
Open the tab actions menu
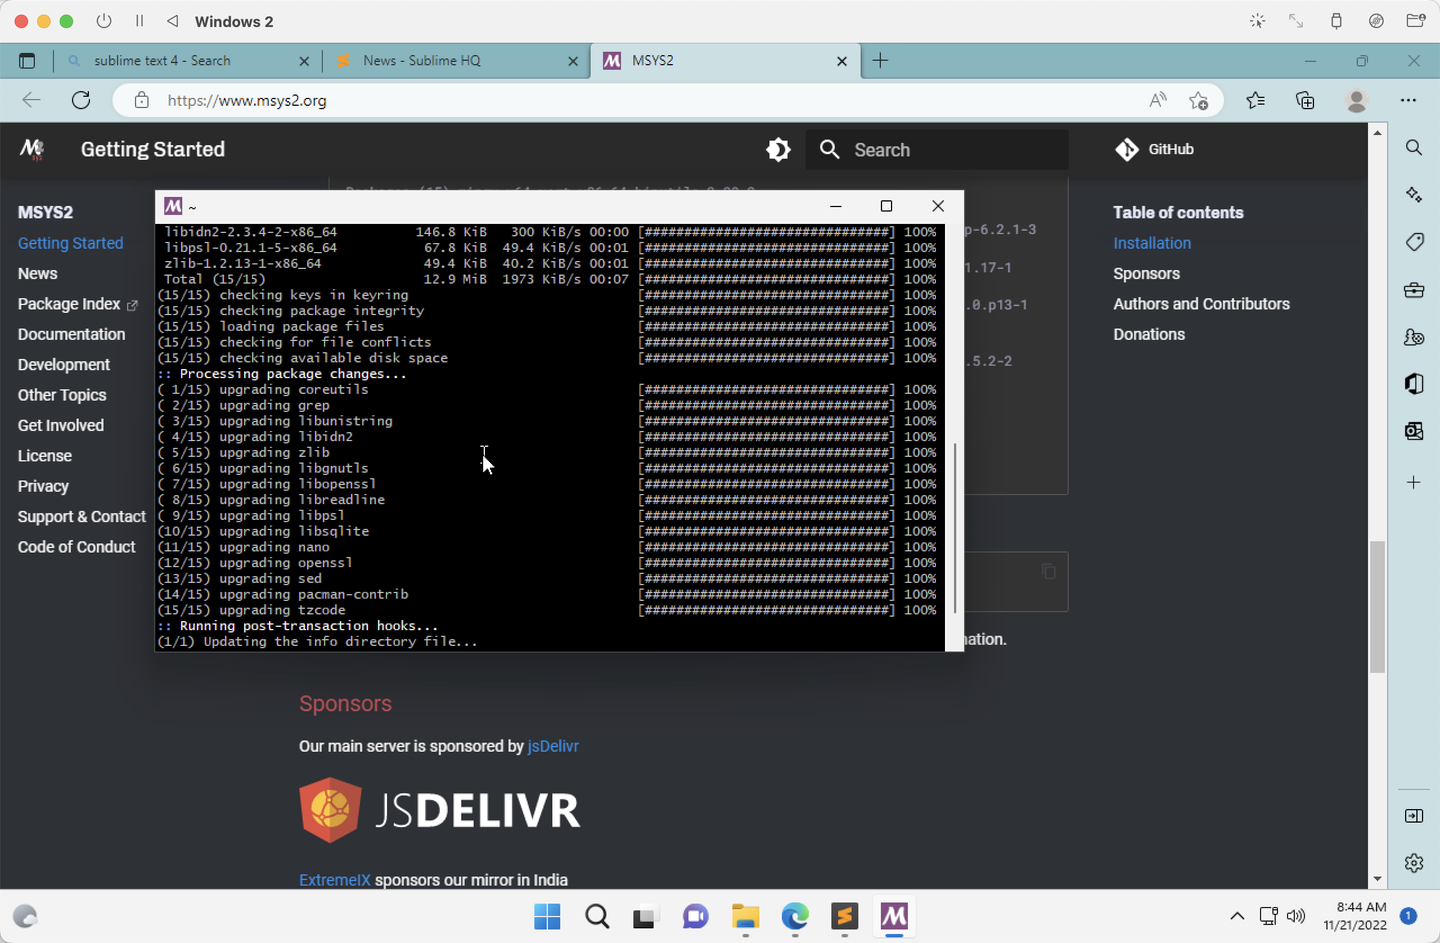27,60
